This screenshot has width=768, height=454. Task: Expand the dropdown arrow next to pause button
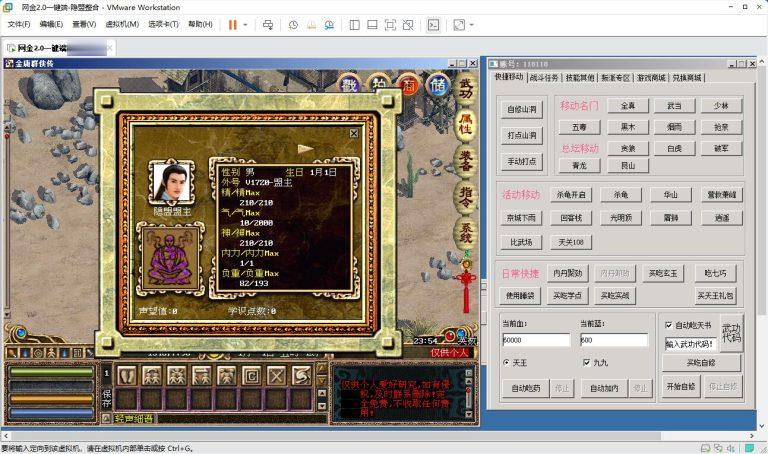tap(246, 24)
